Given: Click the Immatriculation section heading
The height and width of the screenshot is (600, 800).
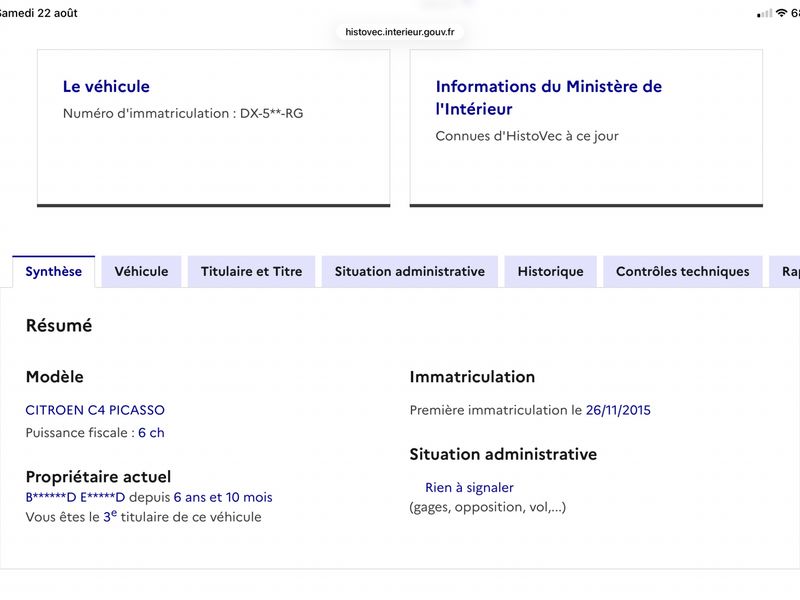Looking at the screenshot, I should coord(472,377).
